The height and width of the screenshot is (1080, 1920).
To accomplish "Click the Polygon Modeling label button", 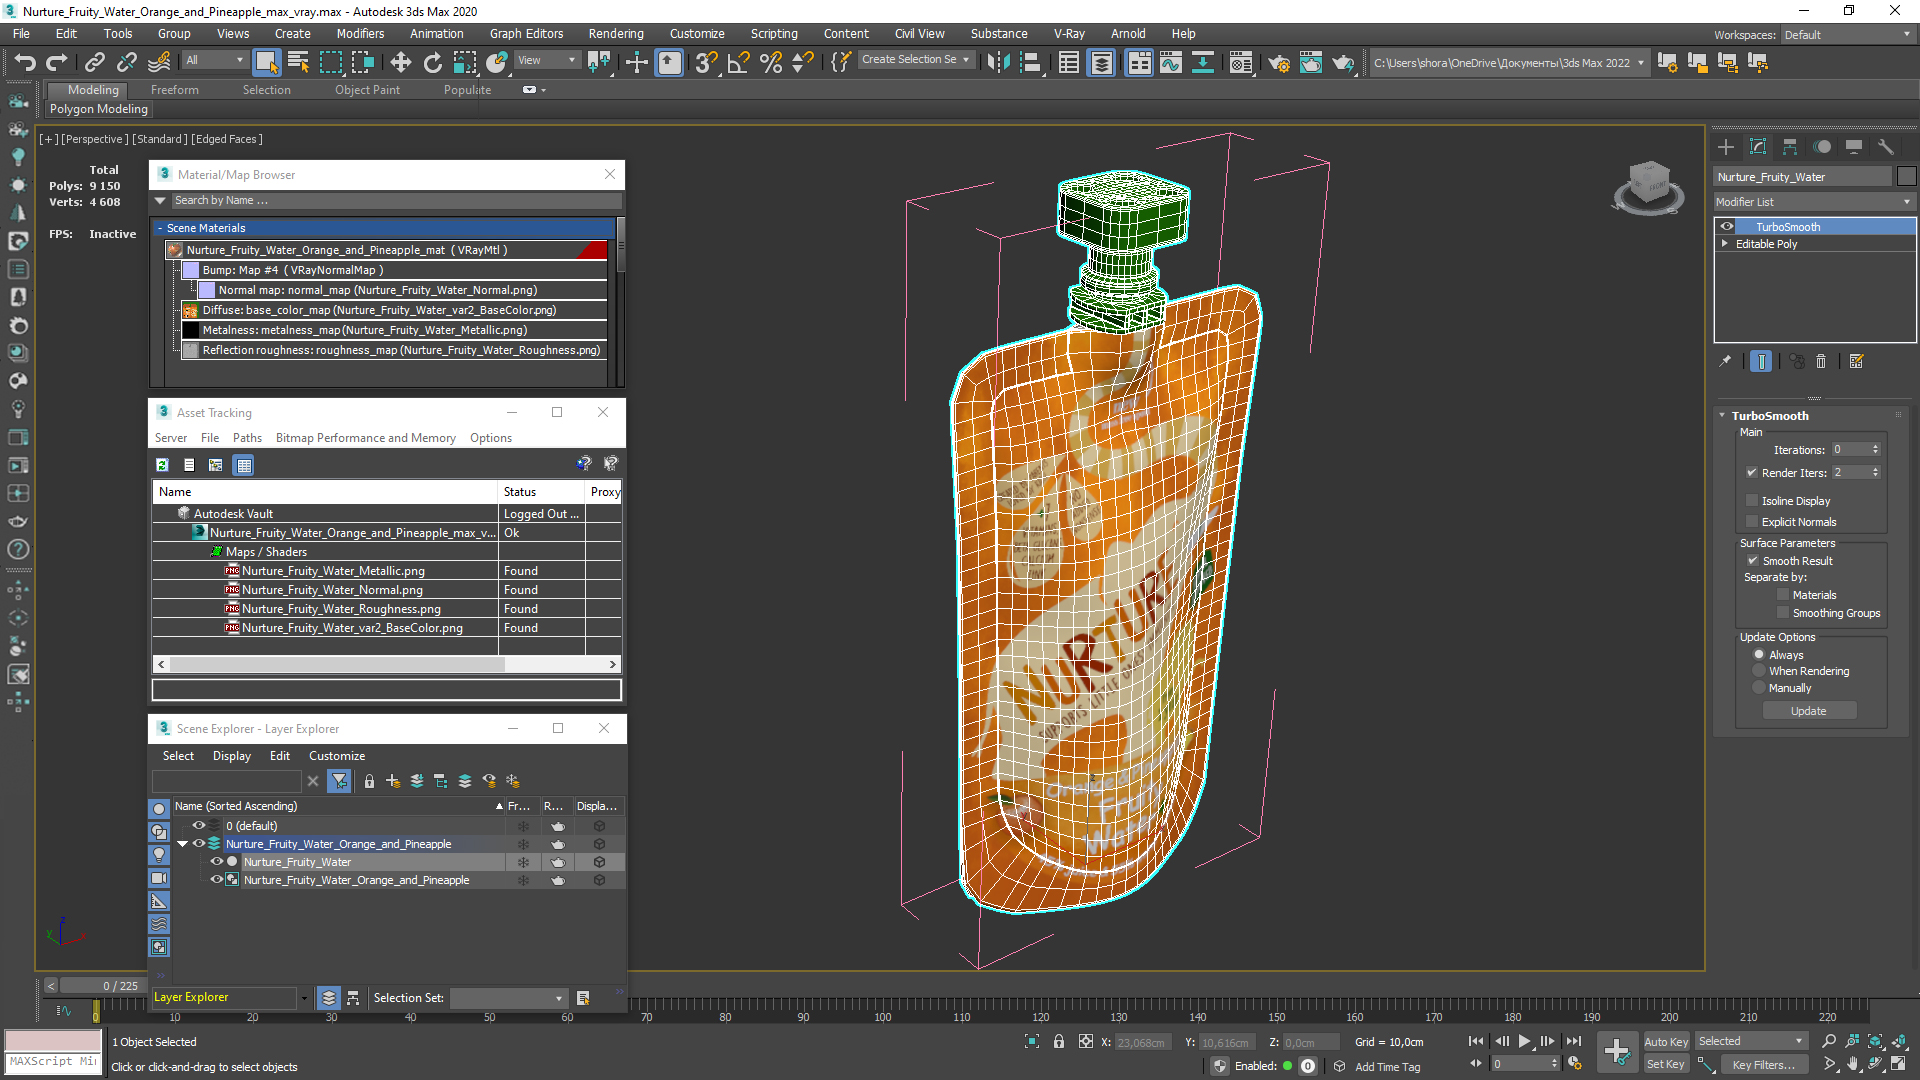I will [98, 109].
